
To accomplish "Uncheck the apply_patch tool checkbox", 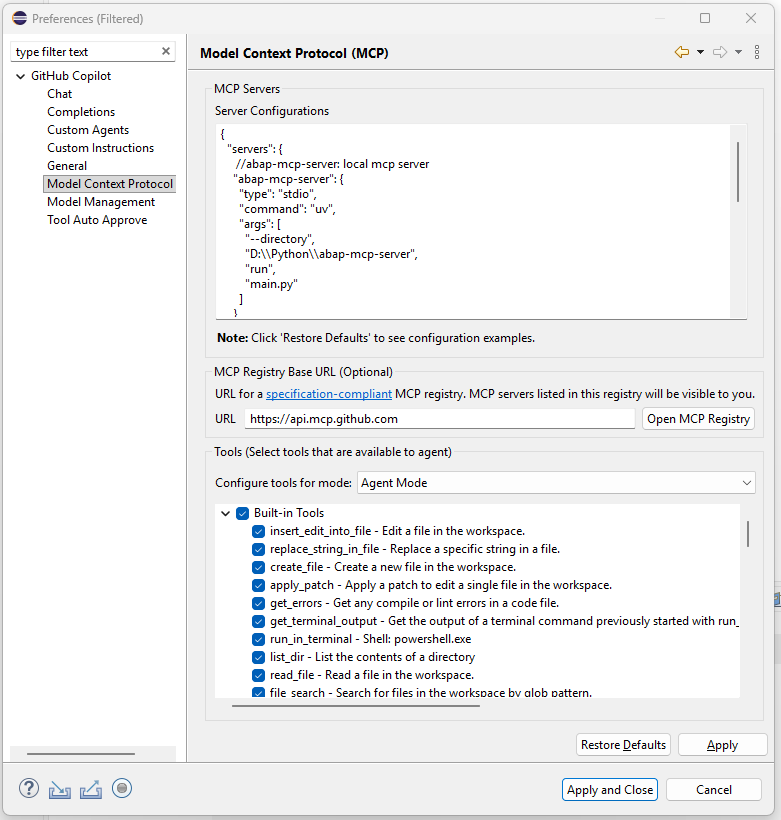I will pyautogui.click(x=258, y=585).
